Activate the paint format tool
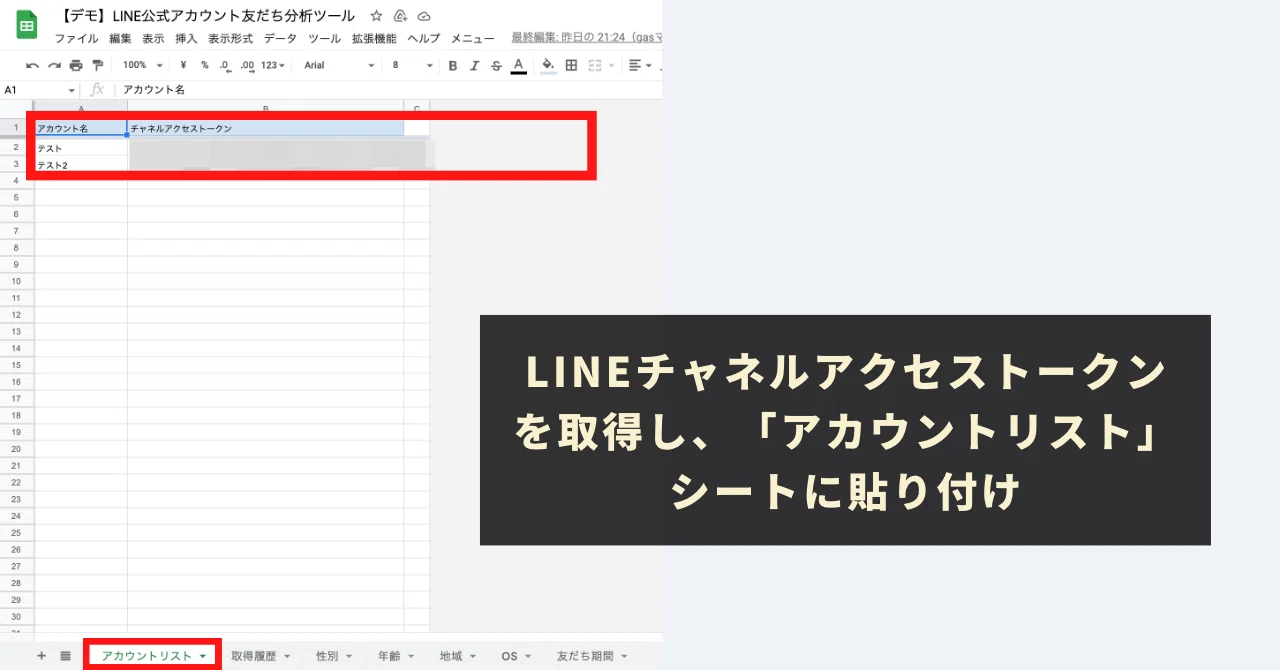This screenshot has width=1280, height=670. point(98,65)
